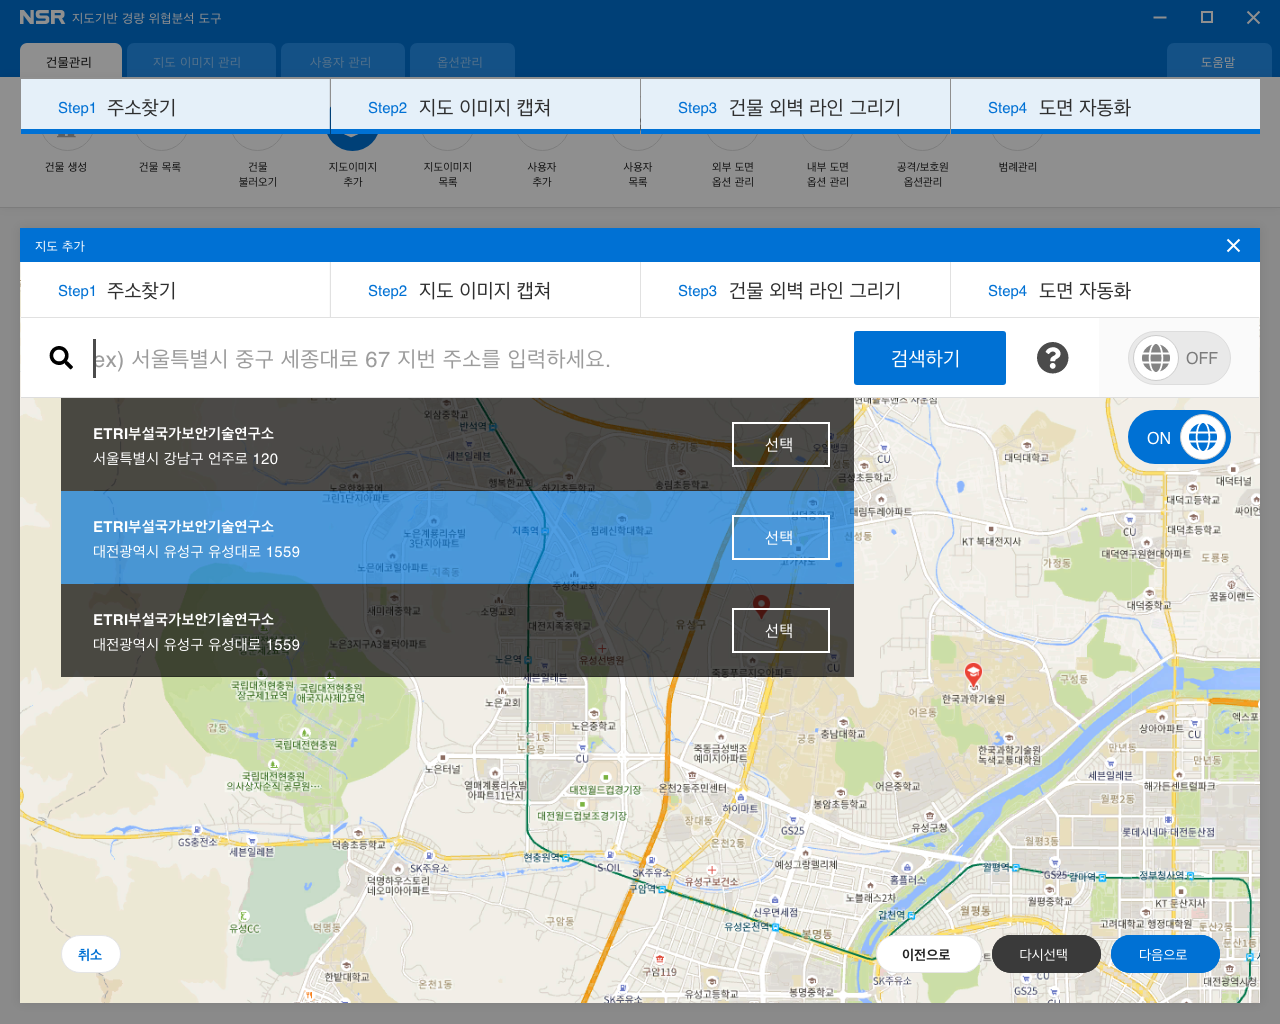Select dialog Step1 주소찾기 step
This screenshot has height=1024, width=1280.
click(x=175, y=290)
